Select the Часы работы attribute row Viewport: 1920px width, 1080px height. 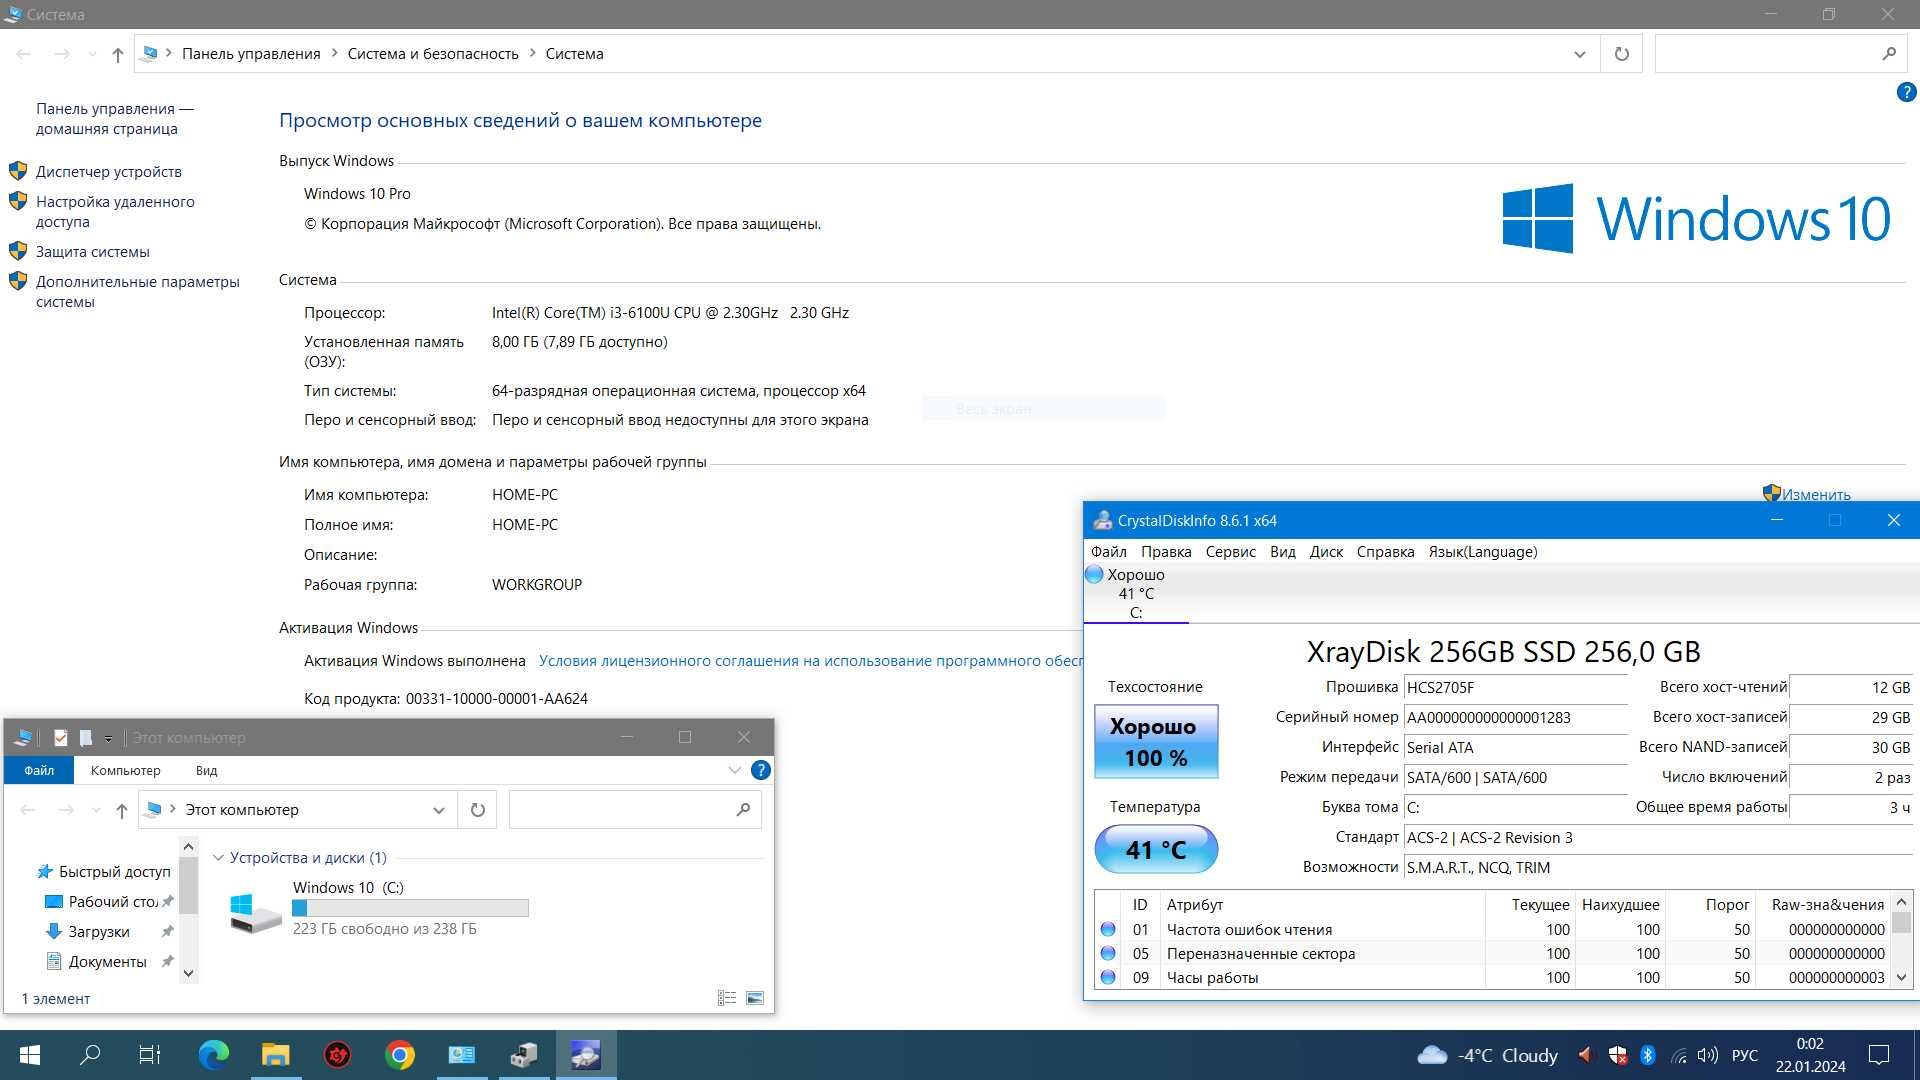1490,978
